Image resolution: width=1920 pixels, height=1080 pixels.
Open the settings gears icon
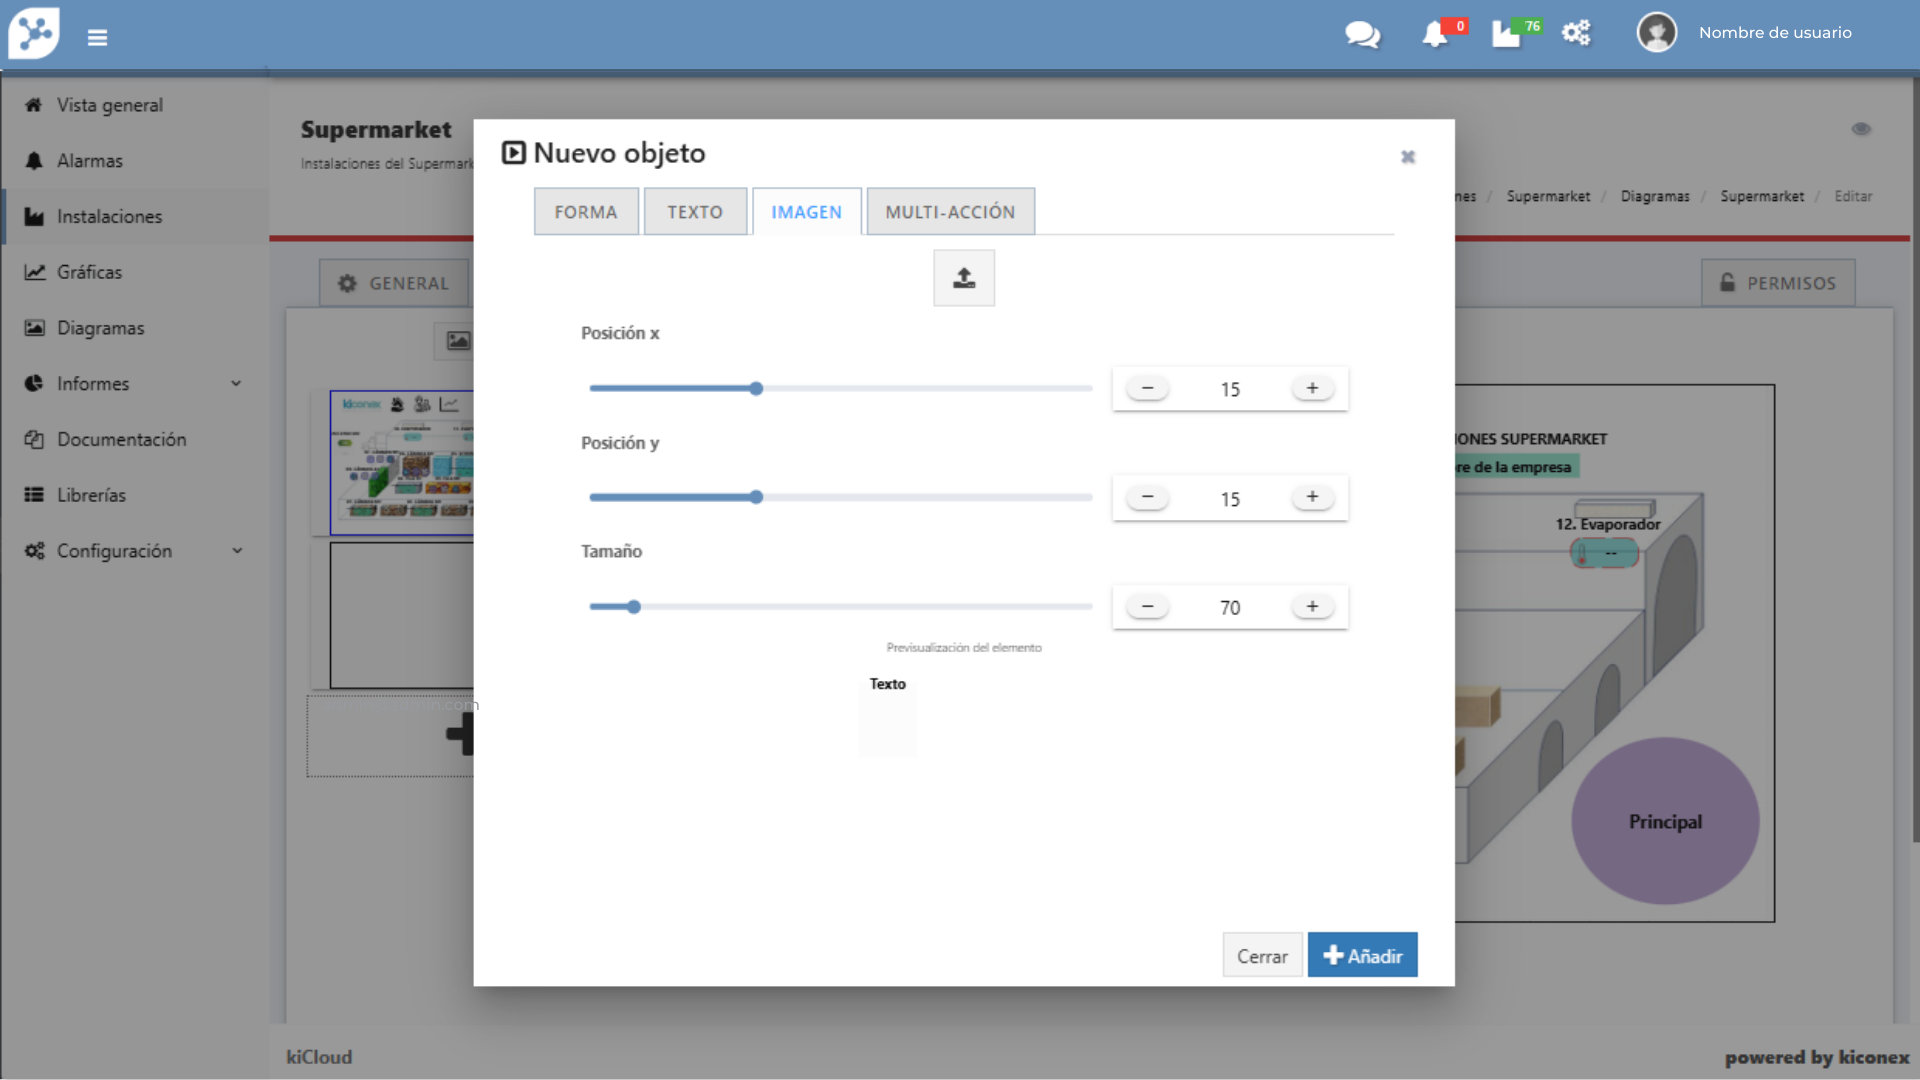[x=1576, y=33]
